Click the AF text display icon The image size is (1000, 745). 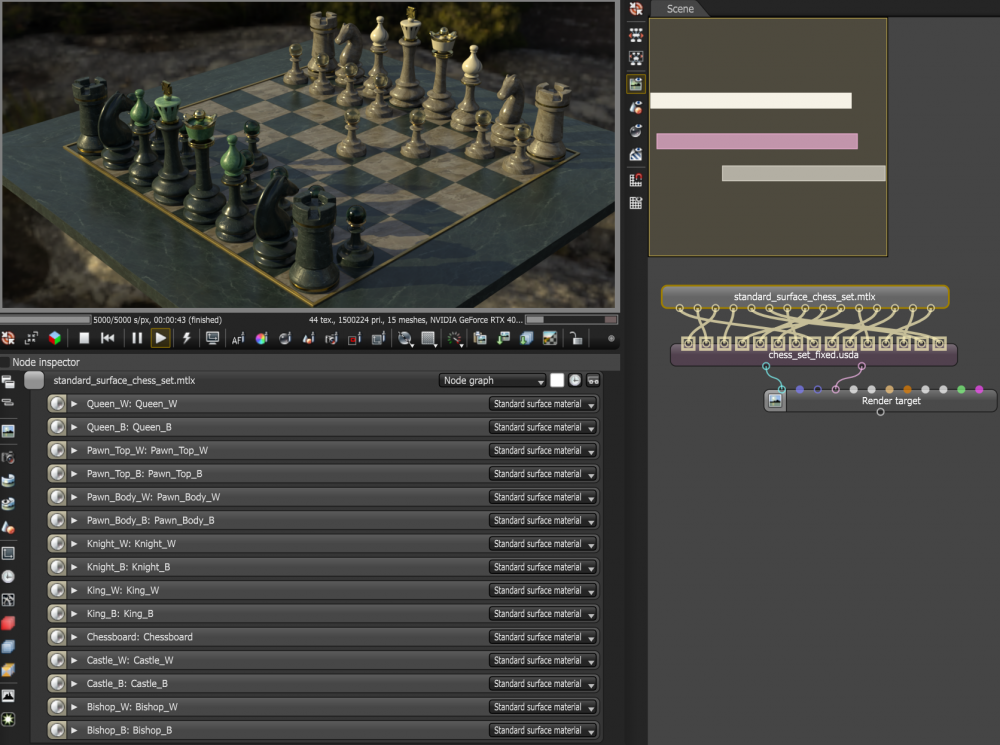tap(239, 338)
